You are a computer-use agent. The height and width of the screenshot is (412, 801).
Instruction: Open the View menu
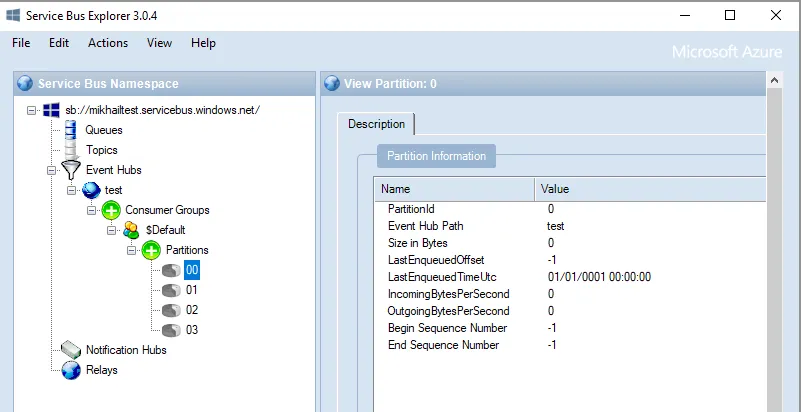(x=159, y=43)
